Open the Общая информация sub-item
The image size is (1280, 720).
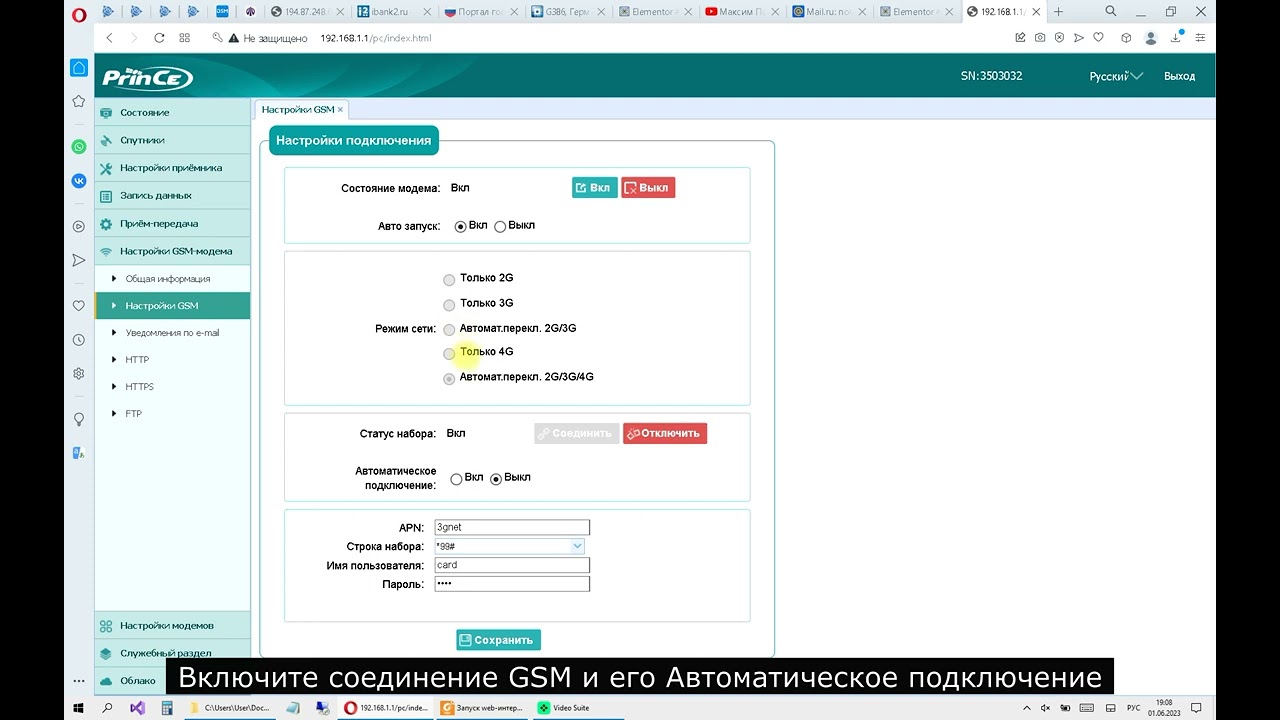(x=167, y=279)
